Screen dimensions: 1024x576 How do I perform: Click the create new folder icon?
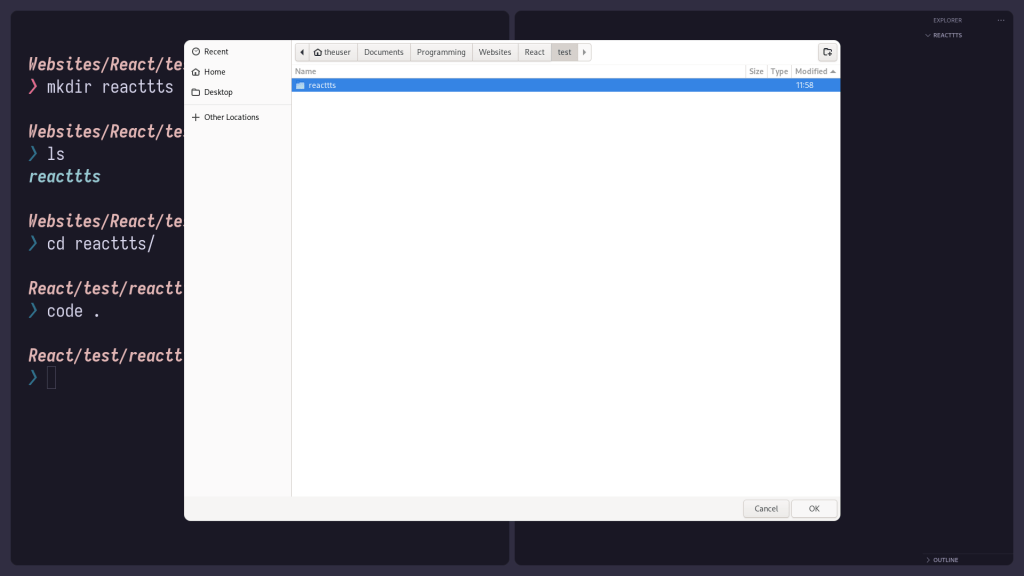pyautogui.click(x=827, y=52)
